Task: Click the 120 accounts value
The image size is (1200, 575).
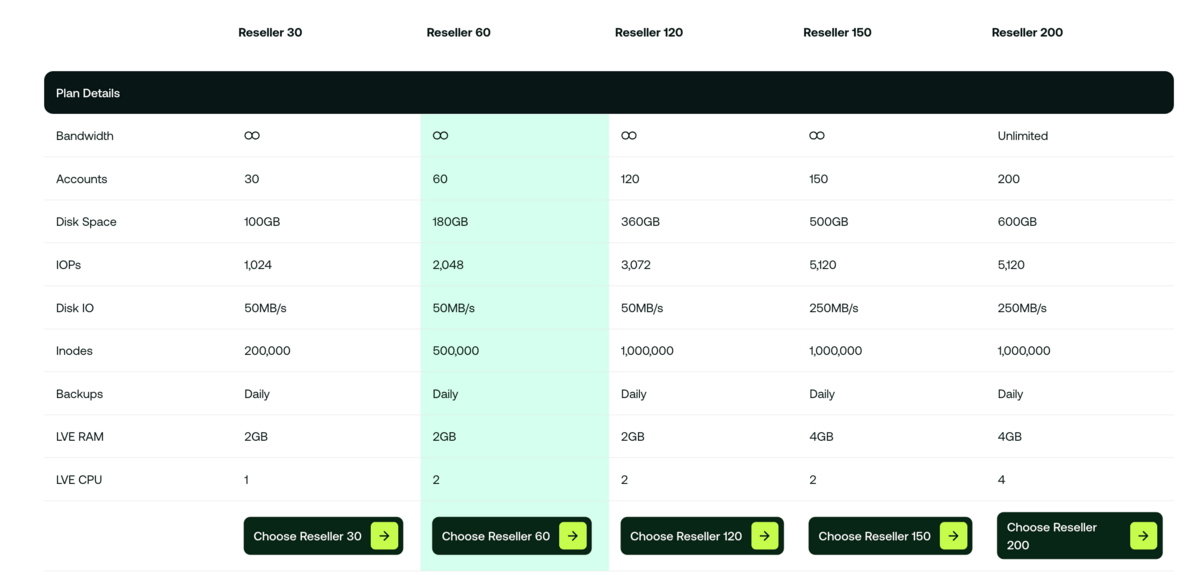Action: click(630, 179)
